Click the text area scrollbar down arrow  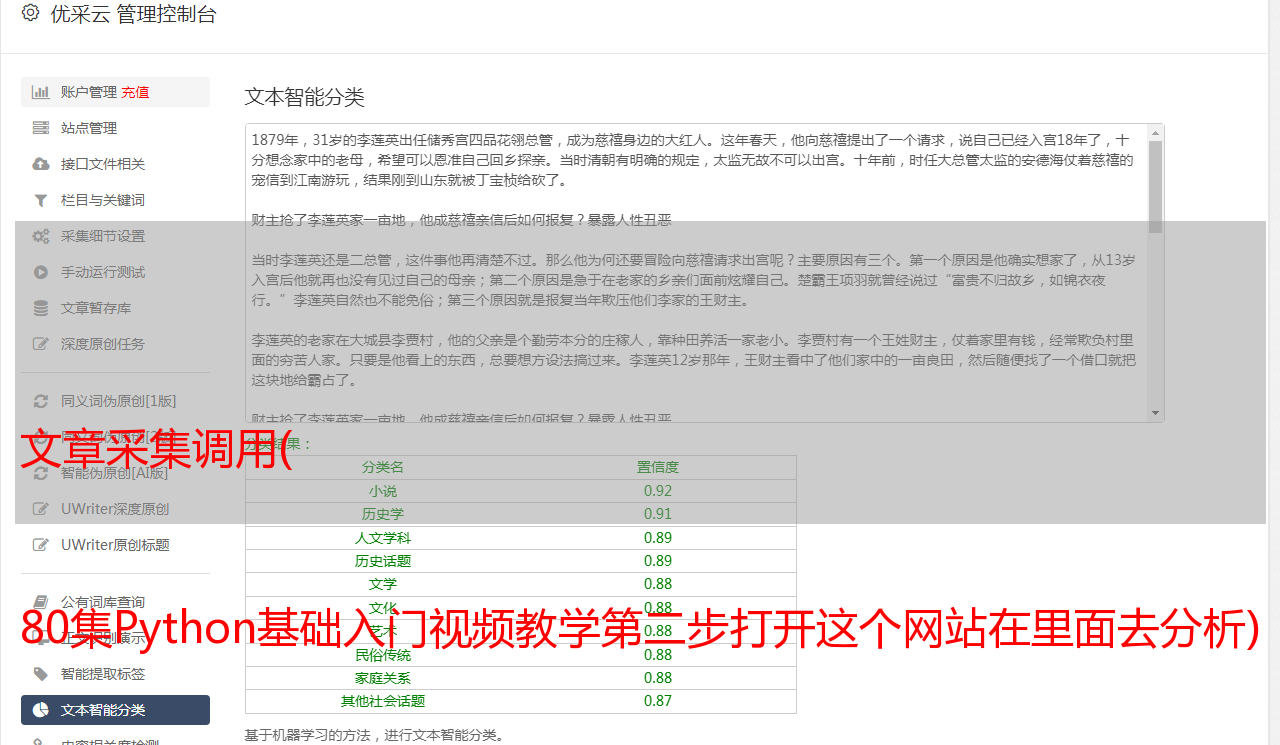pos(1156,413)
